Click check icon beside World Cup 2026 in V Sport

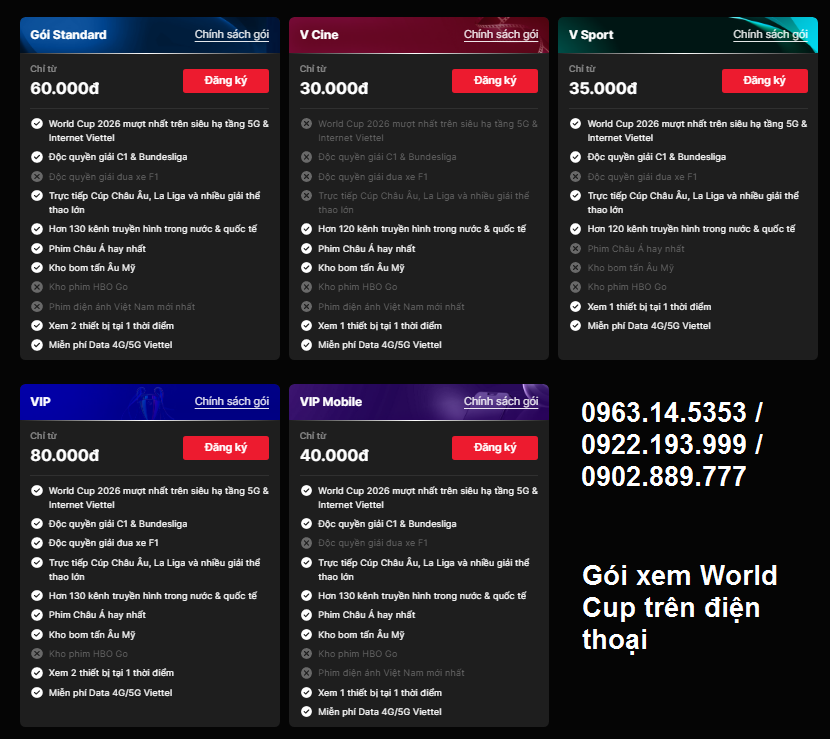575,123
